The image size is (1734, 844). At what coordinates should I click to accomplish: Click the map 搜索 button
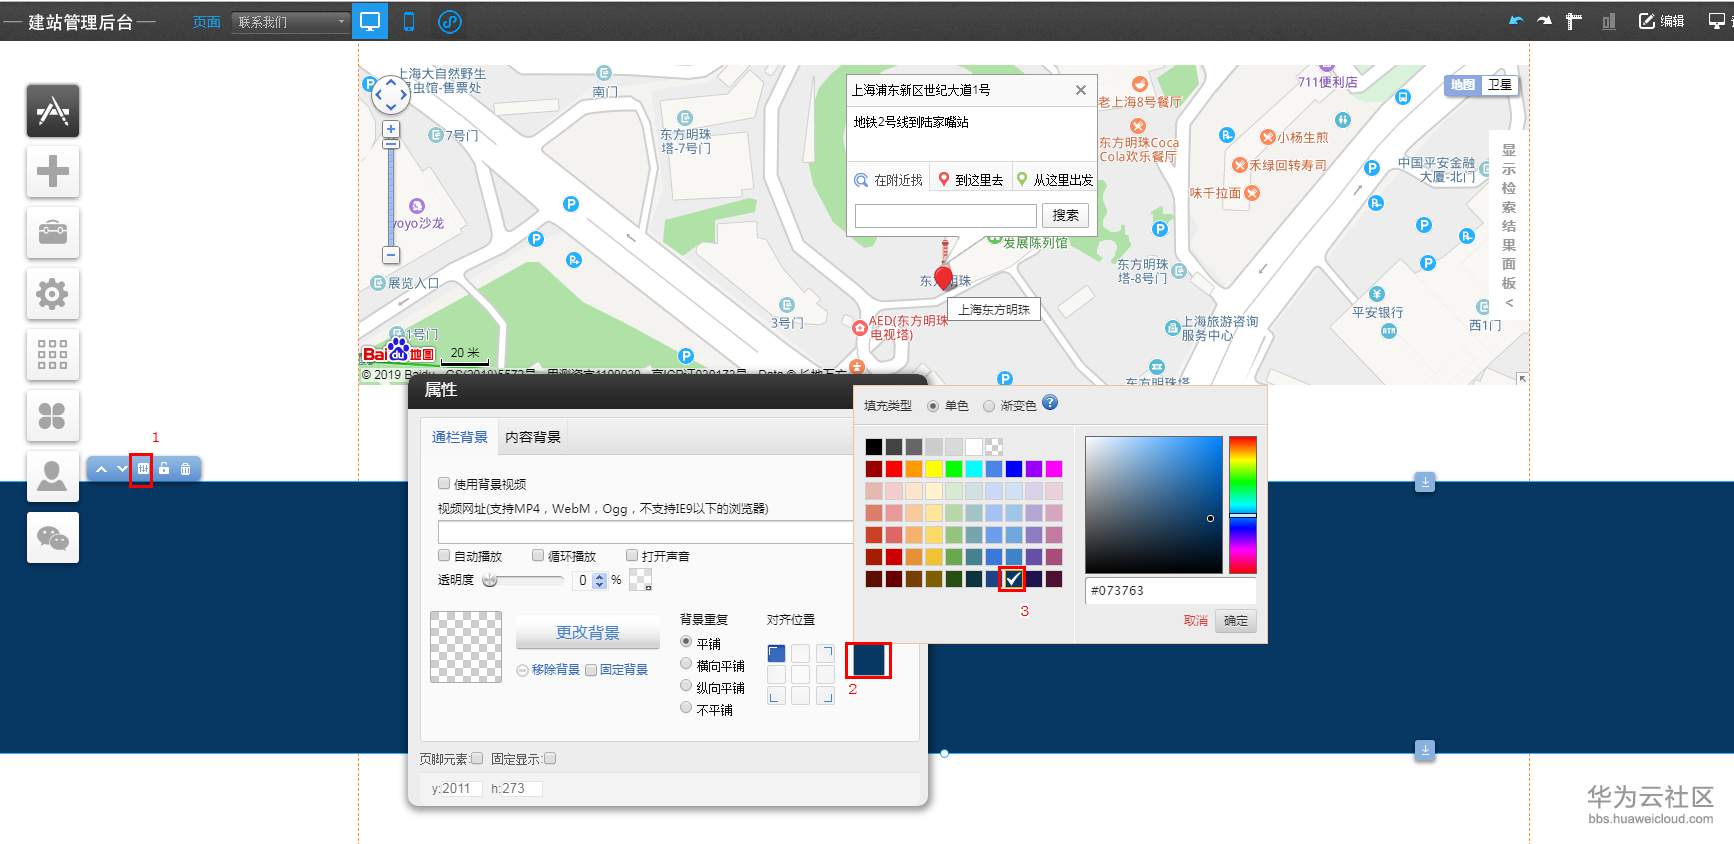pos(1065,215)
